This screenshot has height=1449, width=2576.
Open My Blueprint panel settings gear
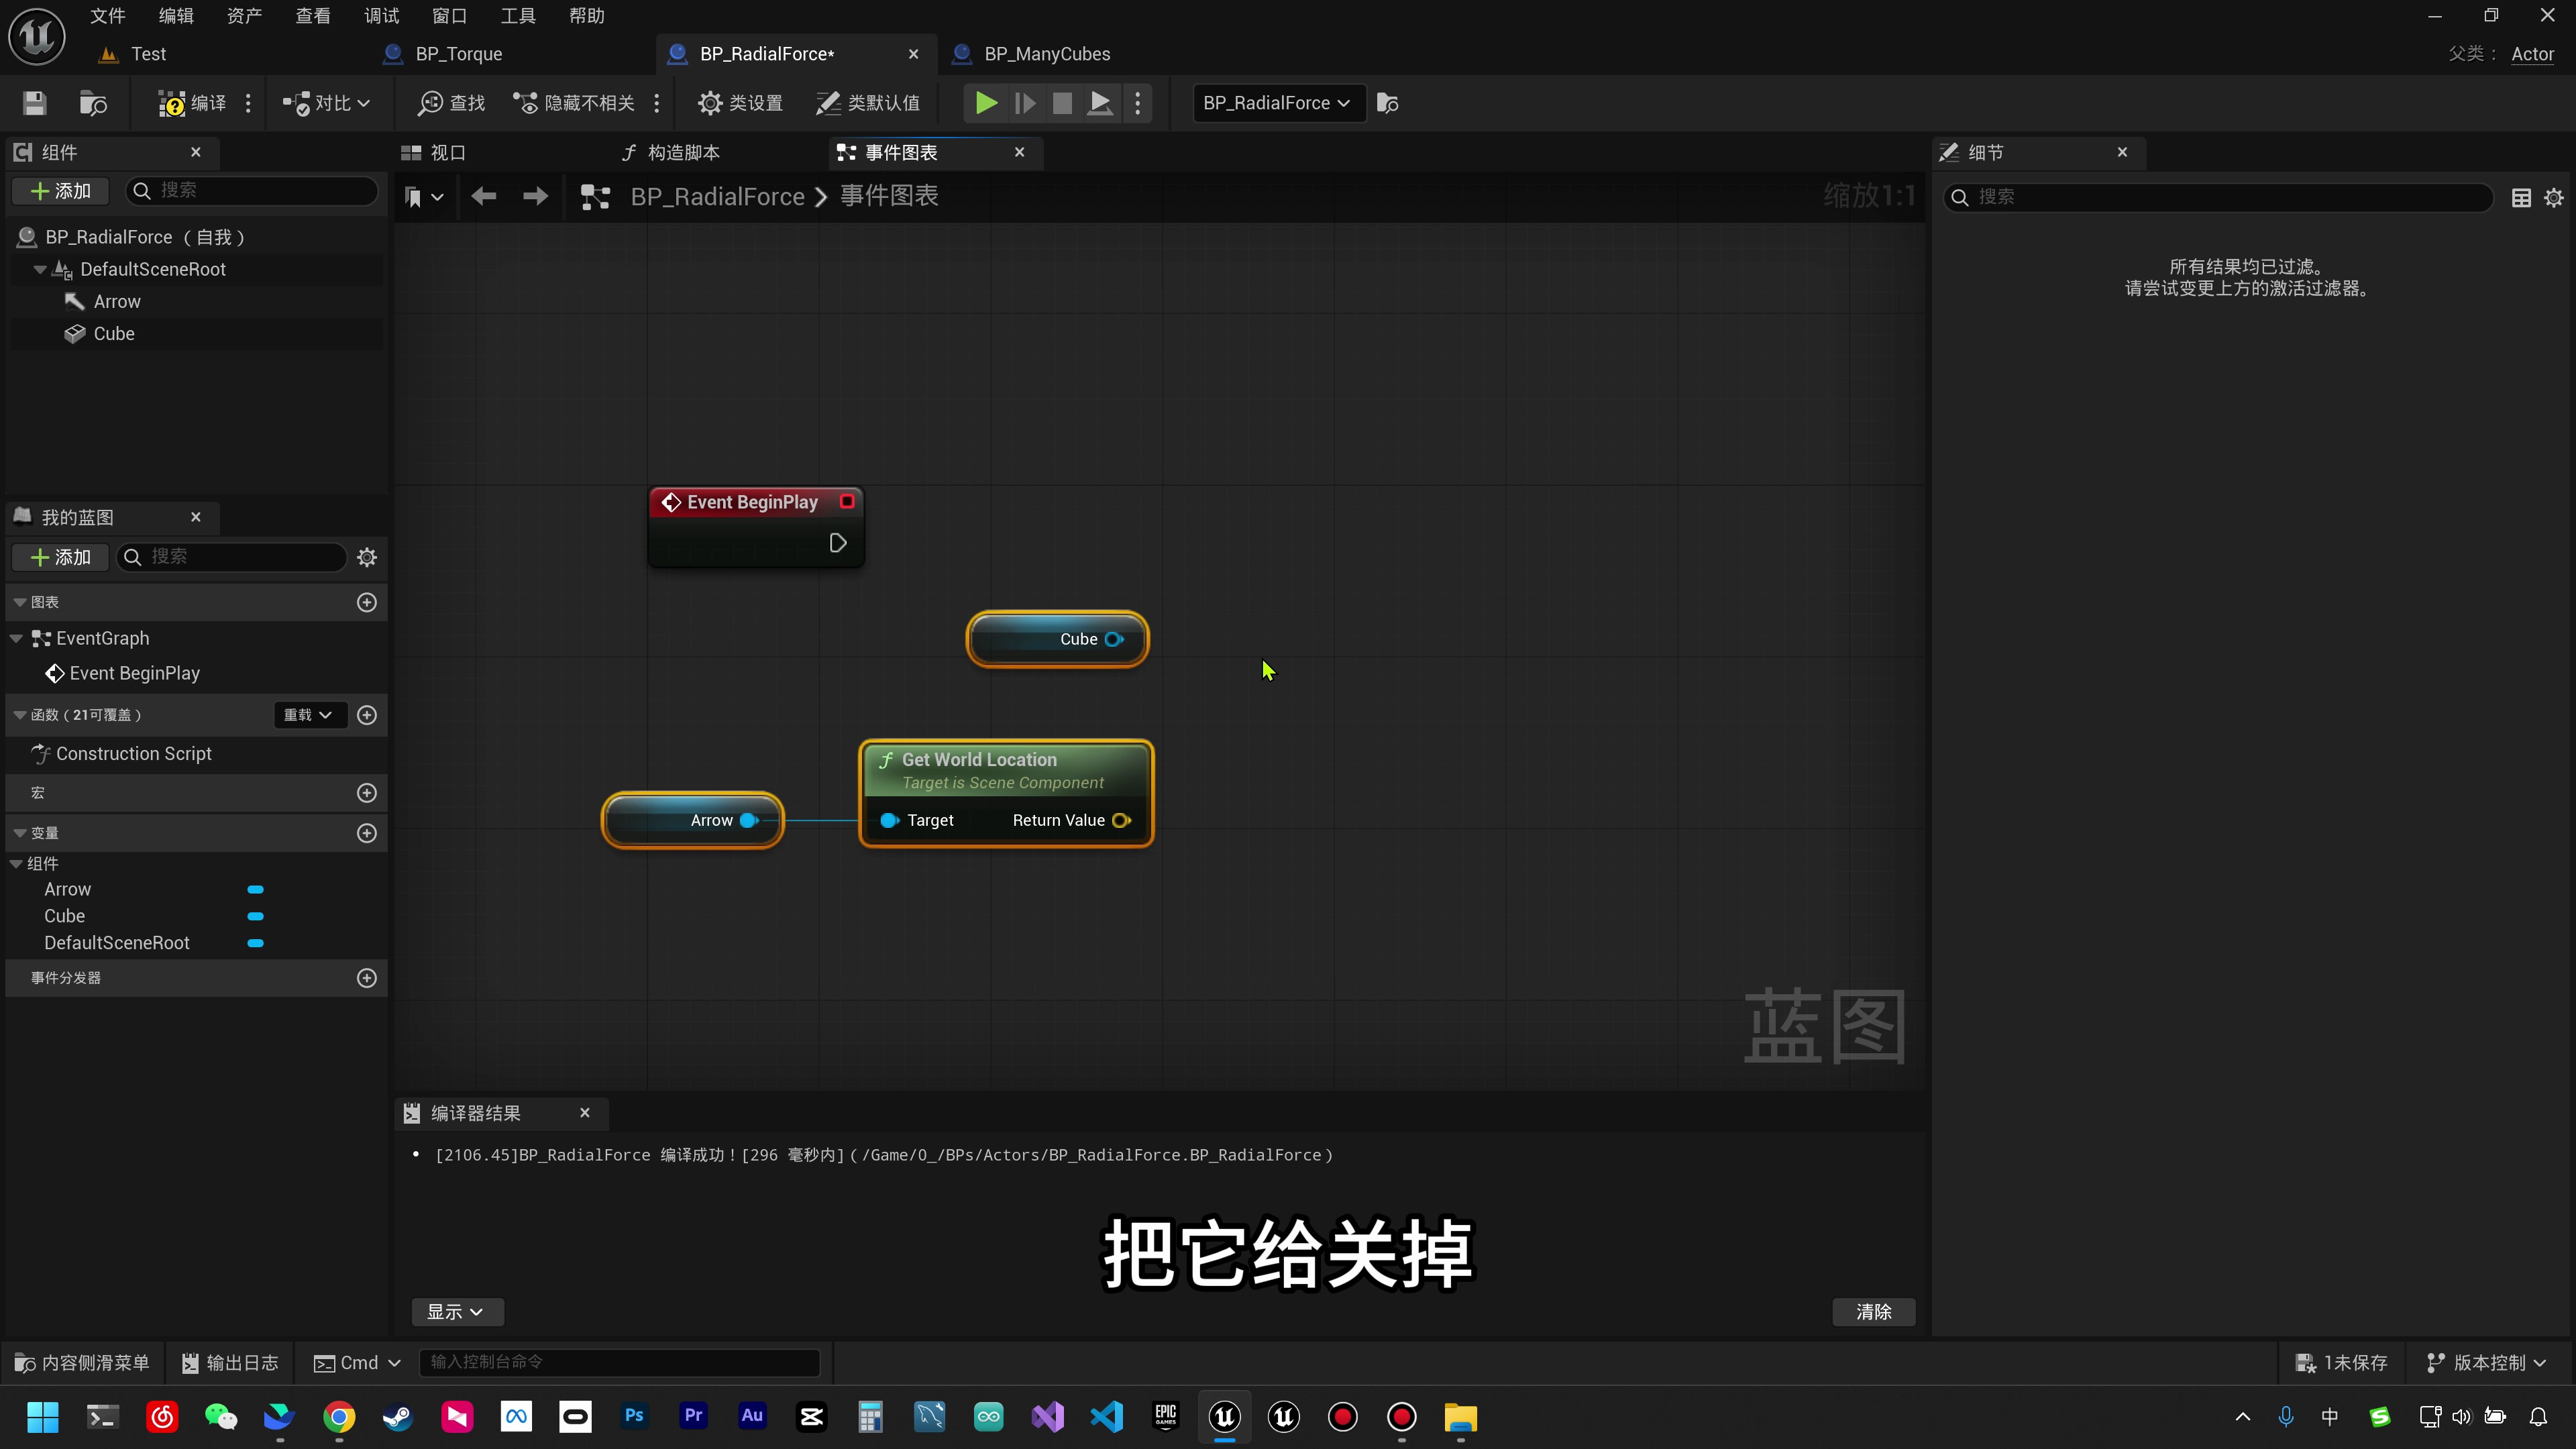[367, 557]
